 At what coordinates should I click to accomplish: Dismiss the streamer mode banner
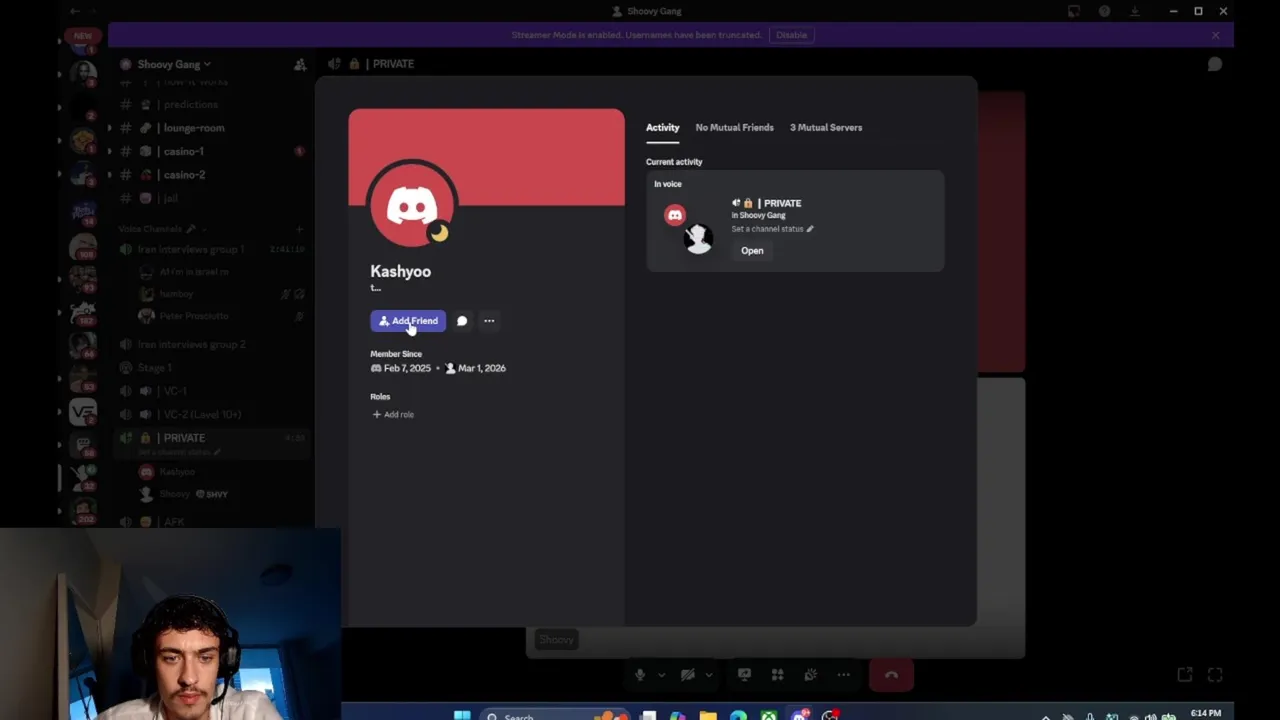coord(1215,35)
